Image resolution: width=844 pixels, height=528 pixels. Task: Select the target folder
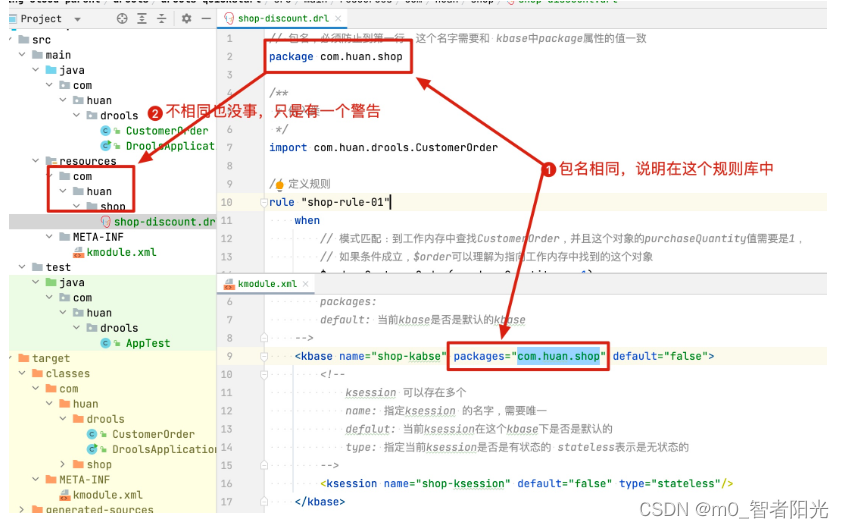coord(51,358)
